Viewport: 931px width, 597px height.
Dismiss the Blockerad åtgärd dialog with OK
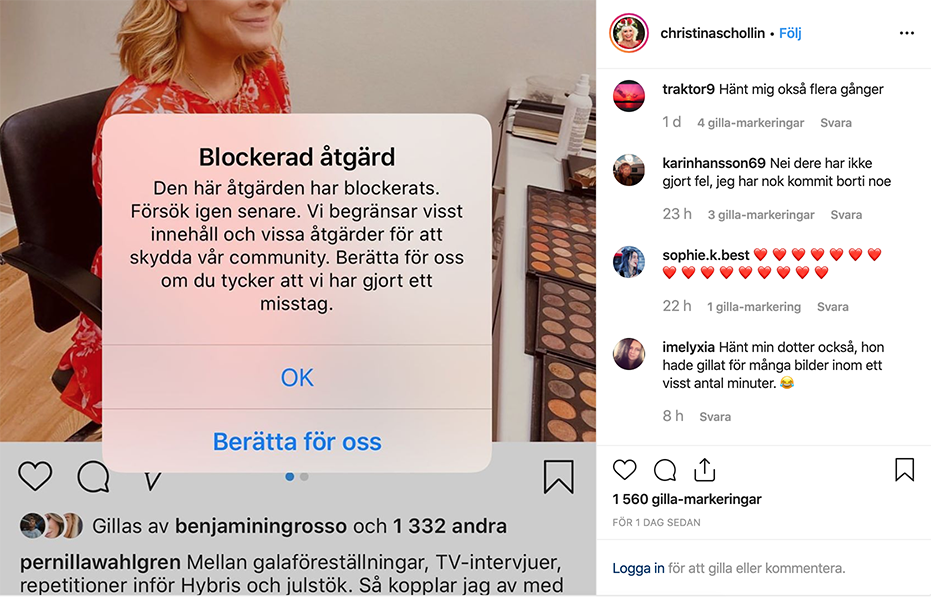point(297,377)
